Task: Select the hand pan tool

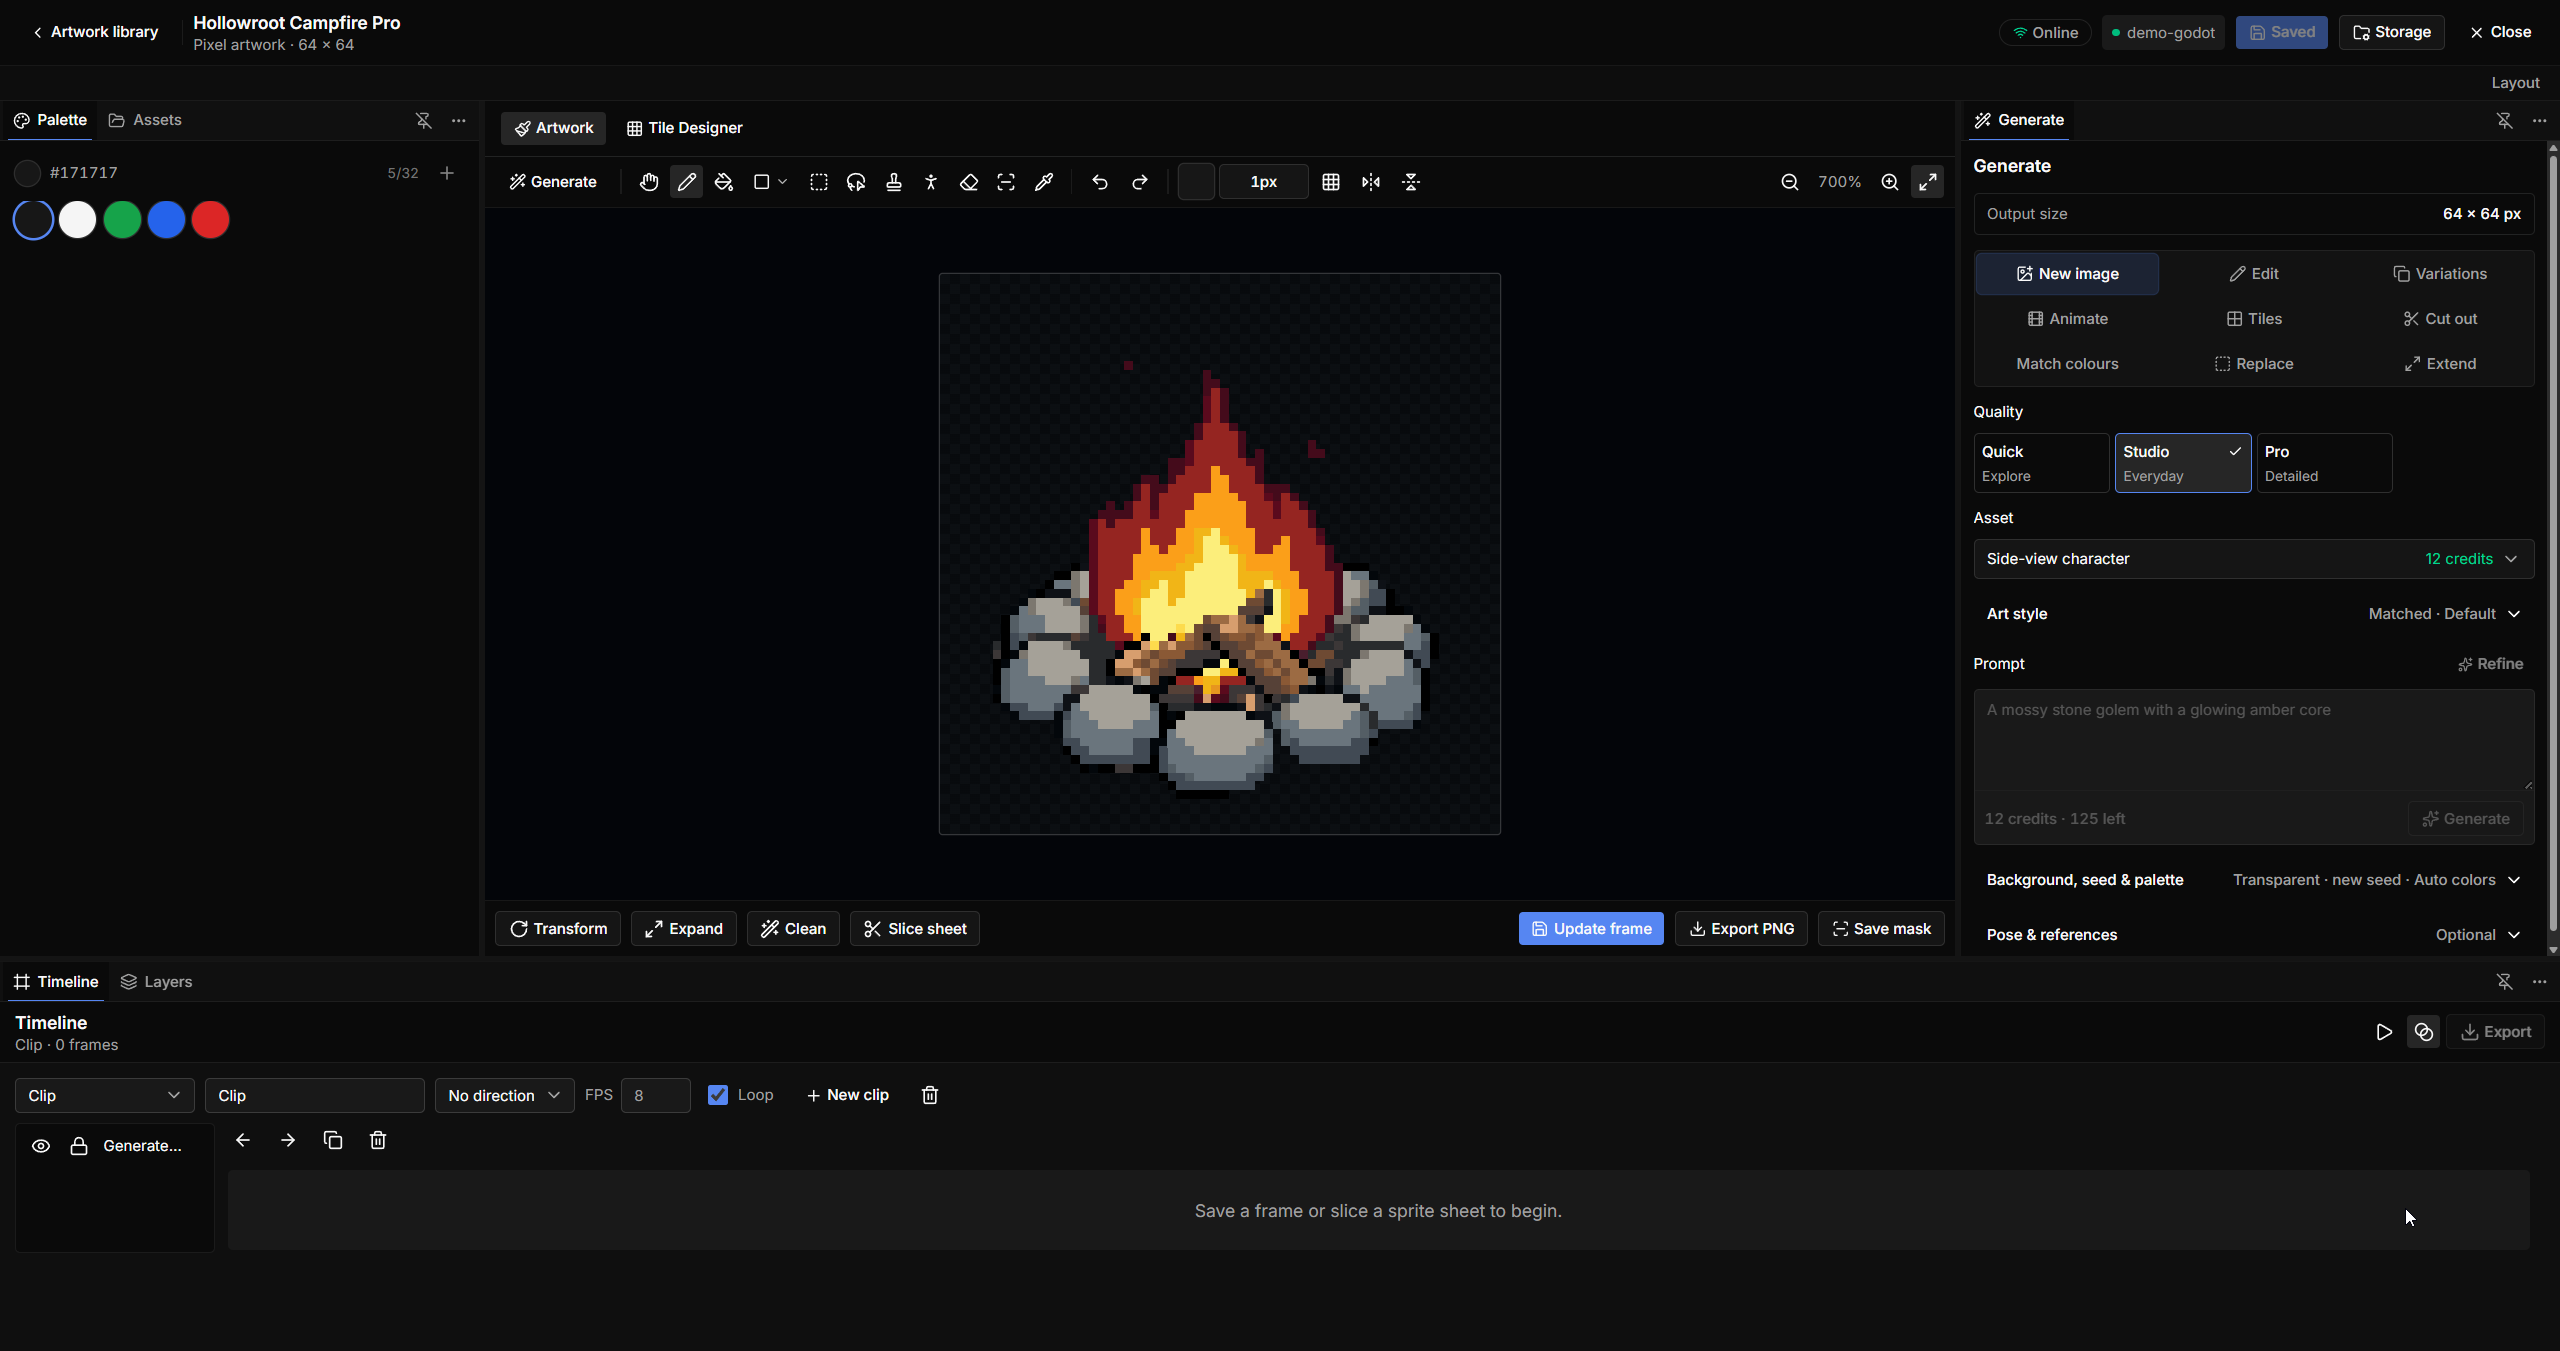Action: (x=649, y=182)
